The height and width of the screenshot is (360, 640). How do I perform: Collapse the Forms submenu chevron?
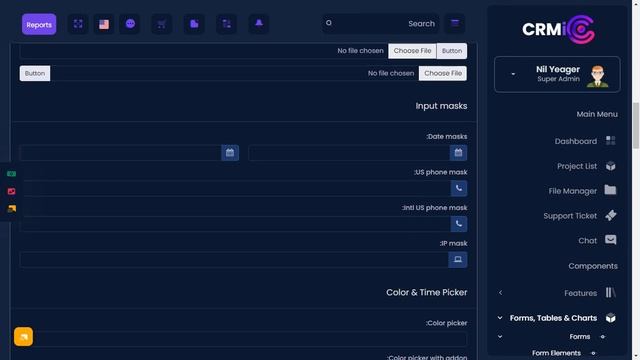click(500, 337)
